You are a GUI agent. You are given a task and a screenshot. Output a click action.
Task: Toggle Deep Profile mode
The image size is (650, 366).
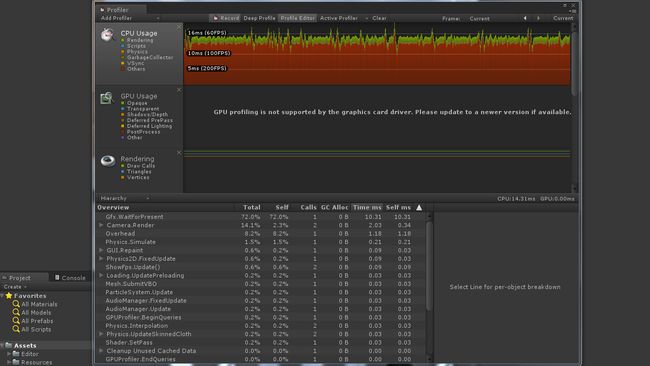point(259,18)
